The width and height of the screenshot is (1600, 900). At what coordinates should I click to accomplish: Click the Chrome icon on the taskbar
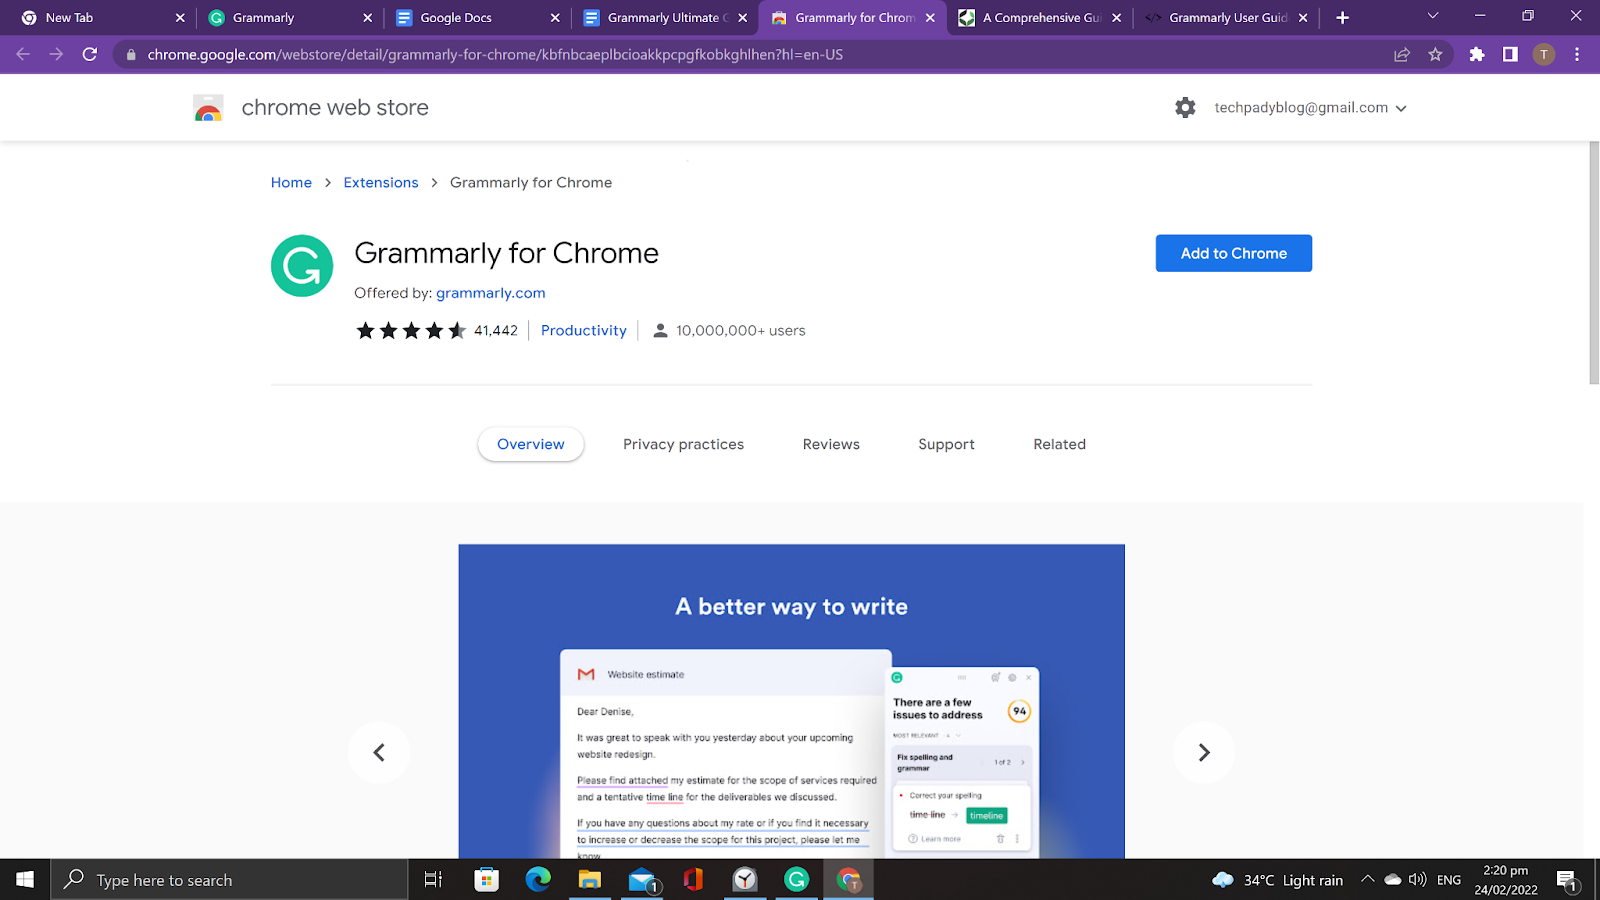click(x=849, y=879)
